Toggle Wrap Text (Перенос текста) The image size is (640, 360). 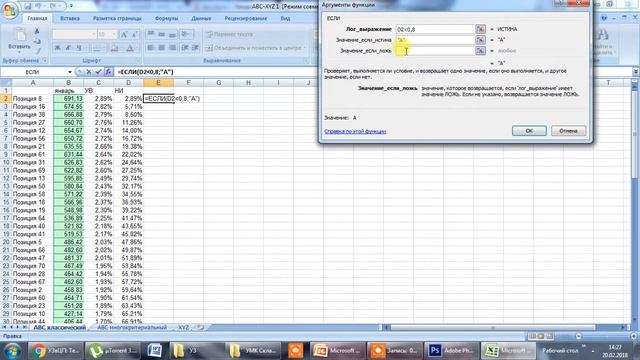pos(230,34)
